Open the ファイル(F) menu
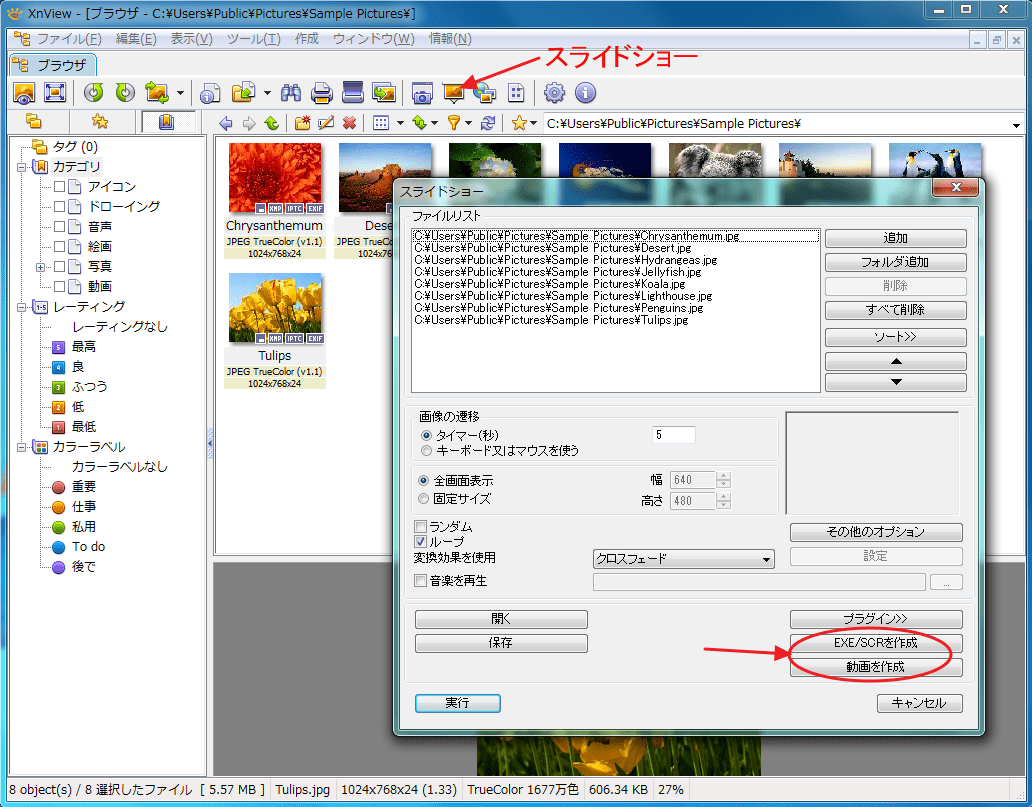The height and width of the screenshot is (807, 1032). pos(69,39)
